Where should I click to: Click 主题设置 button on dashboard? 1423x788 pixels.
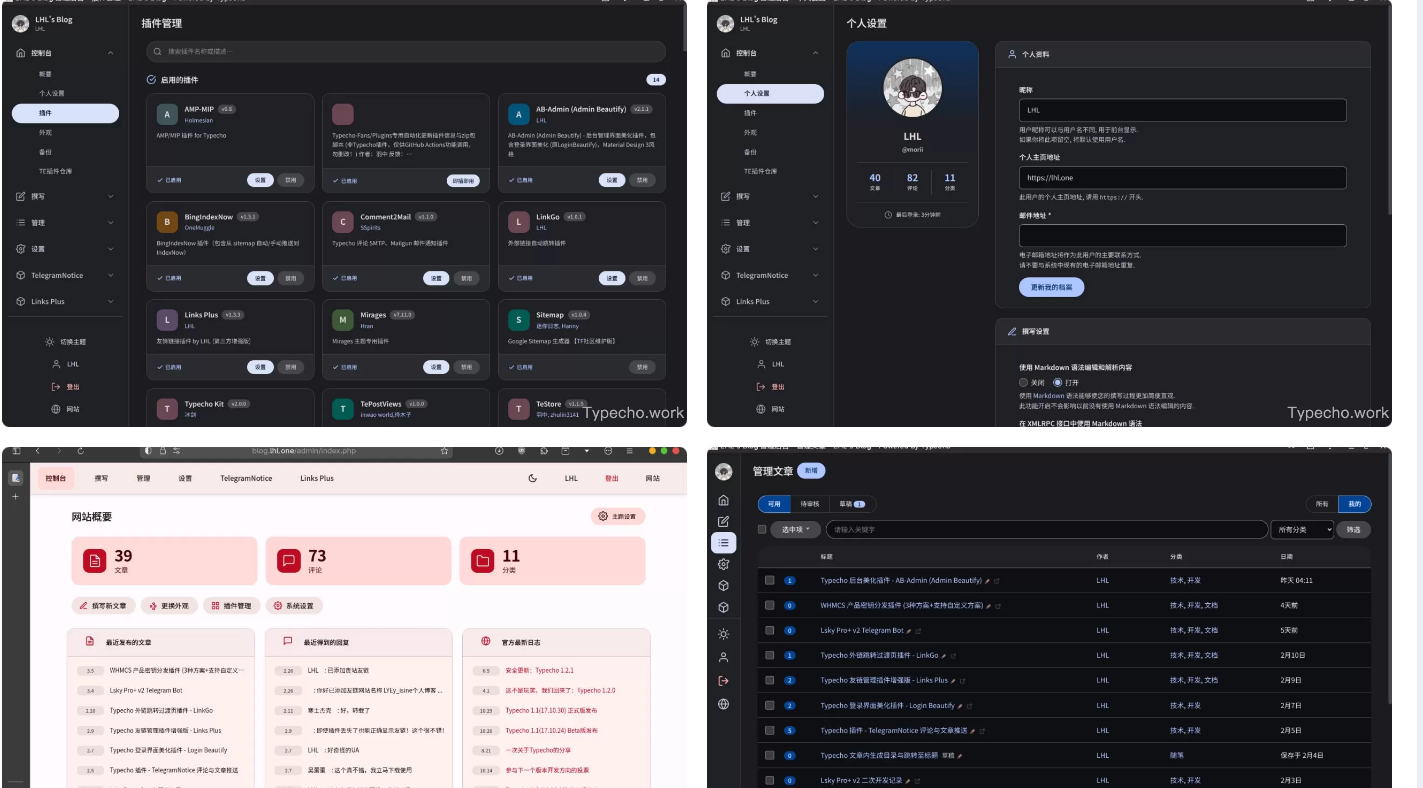(x=618, y=516)
